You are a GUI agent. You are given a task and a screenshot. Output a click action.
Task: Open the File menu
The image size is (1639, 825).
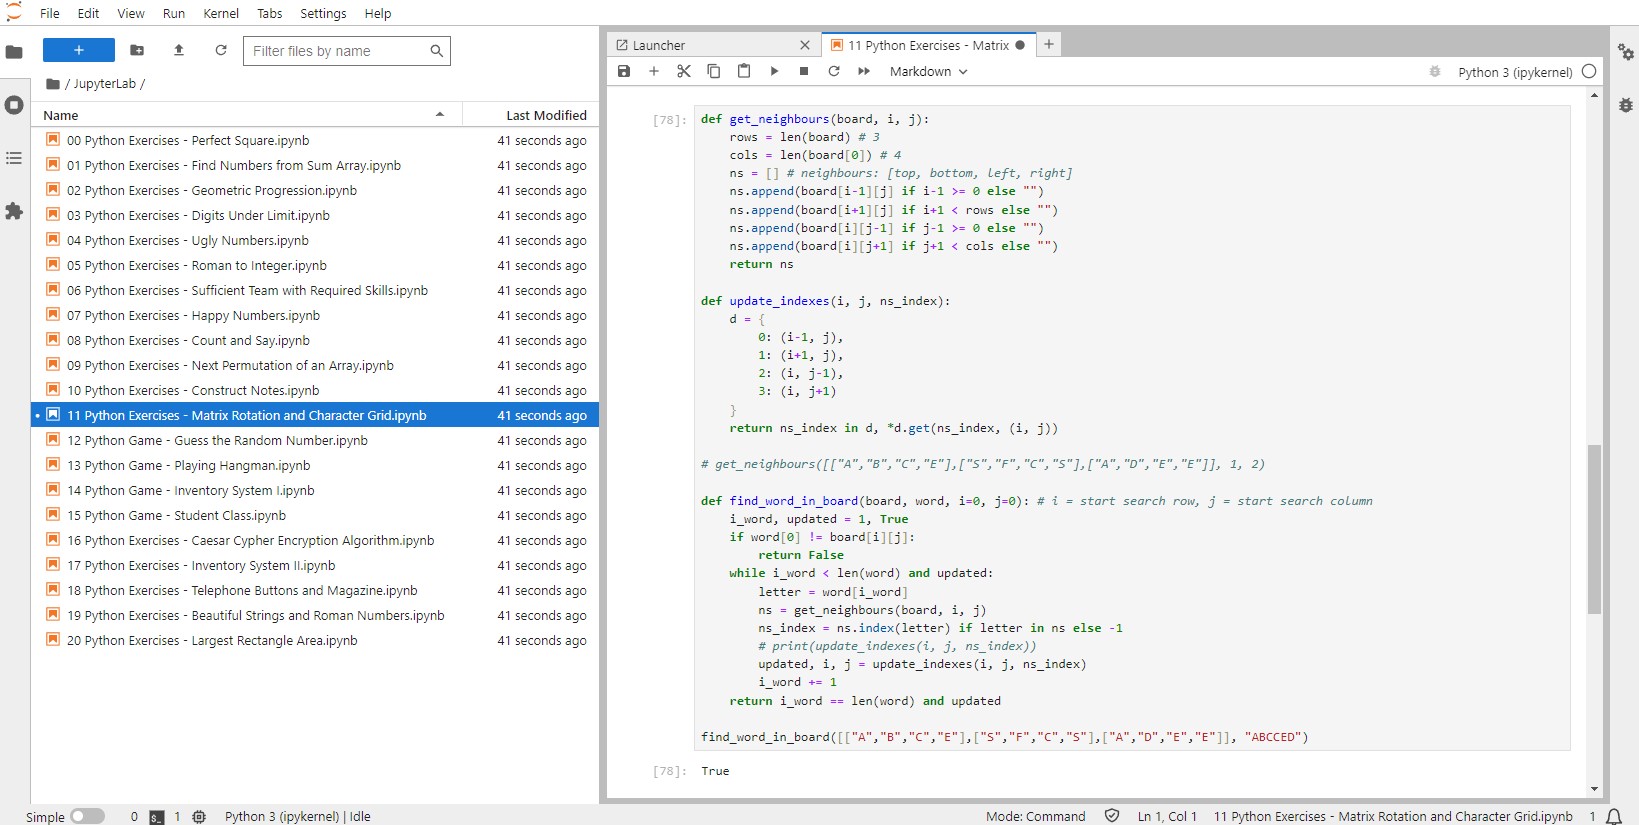click(50, 13)
